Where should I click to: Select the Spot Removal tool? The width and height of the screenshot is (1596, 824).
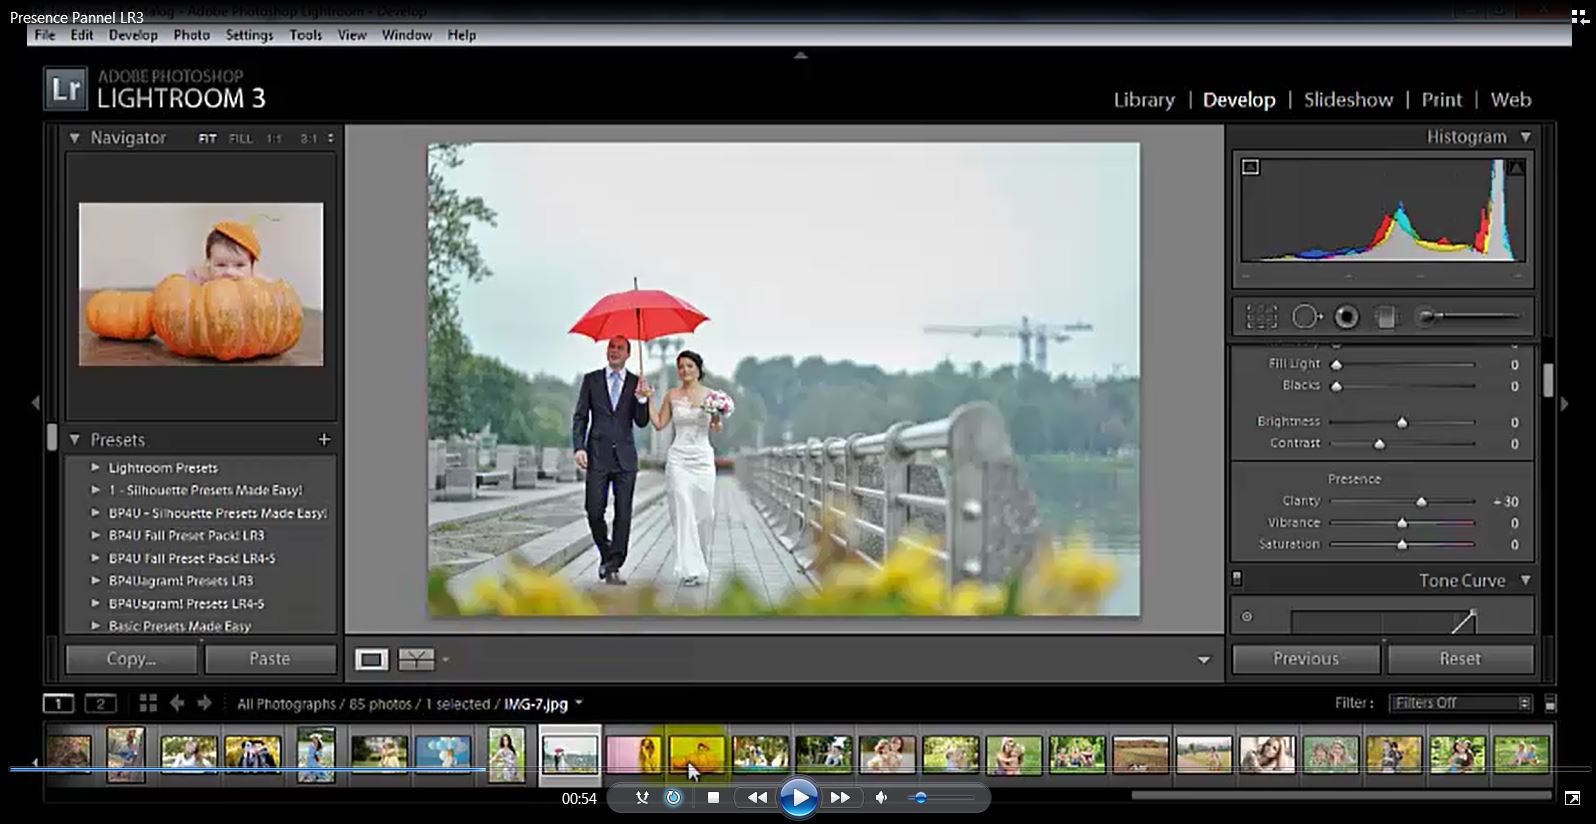(x=1306, y=317)
